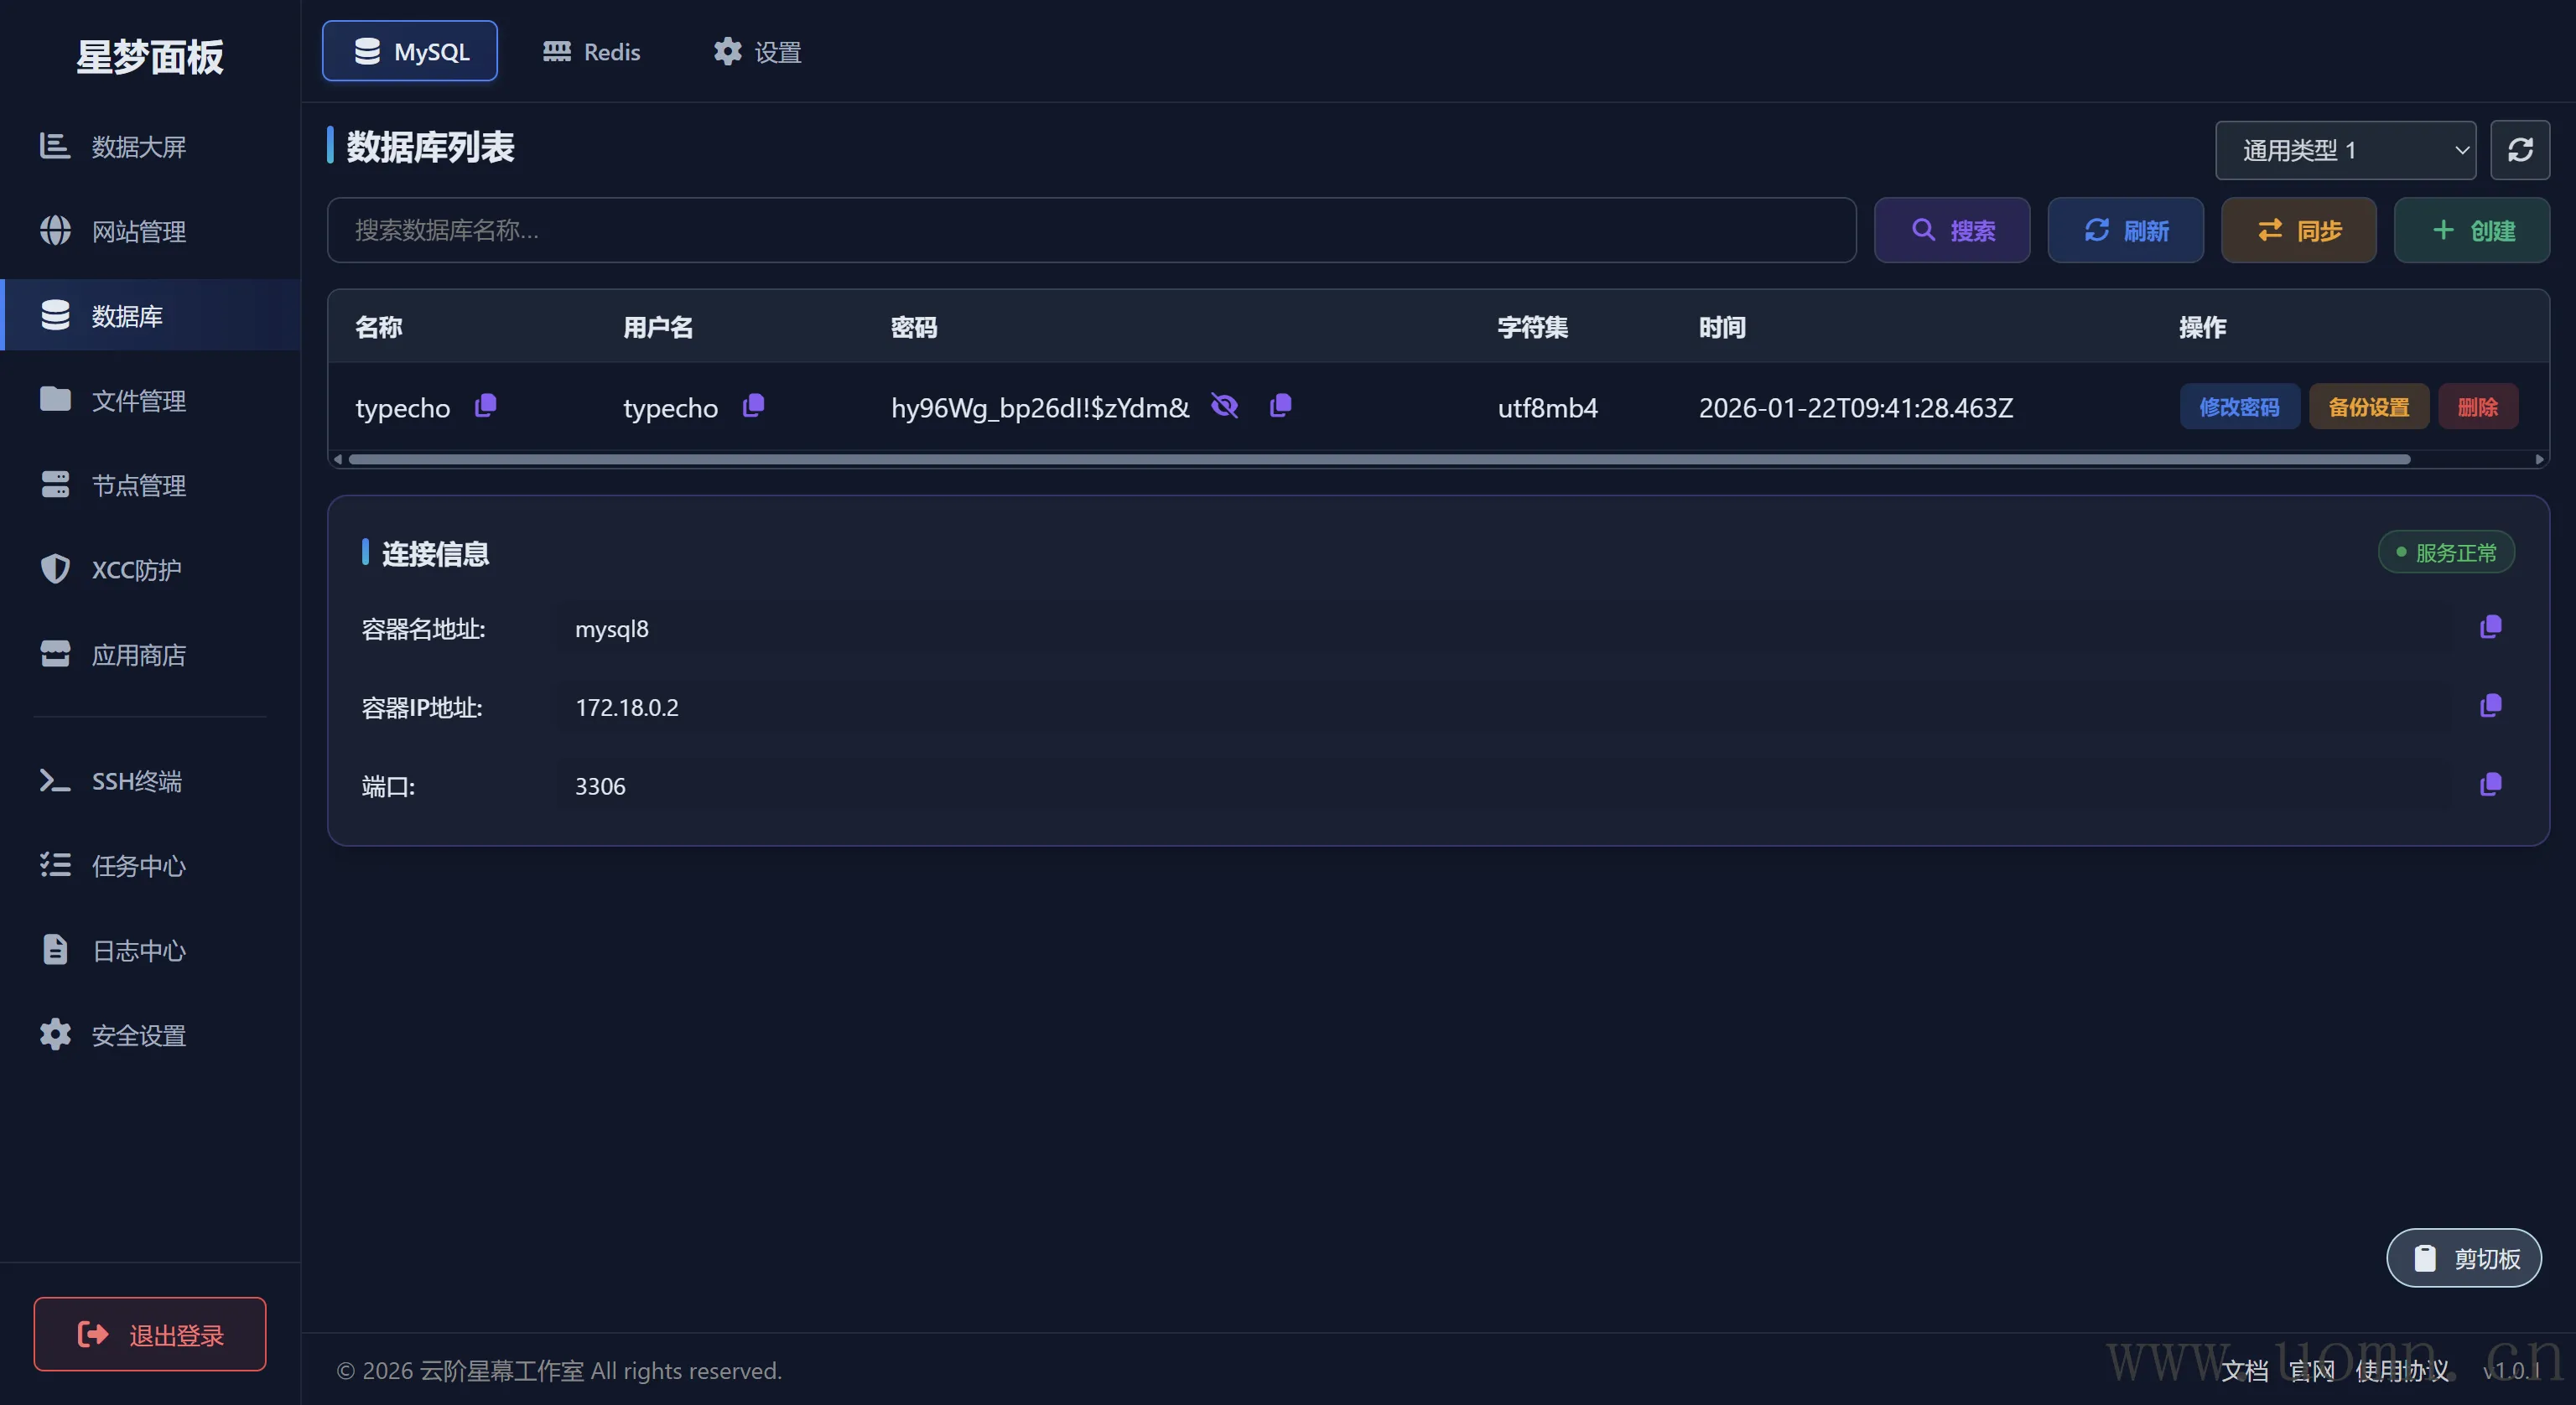
Task: Expand the 通用类型 1 dropdown
Action: pyautogui.click(x=2345, y=150)
